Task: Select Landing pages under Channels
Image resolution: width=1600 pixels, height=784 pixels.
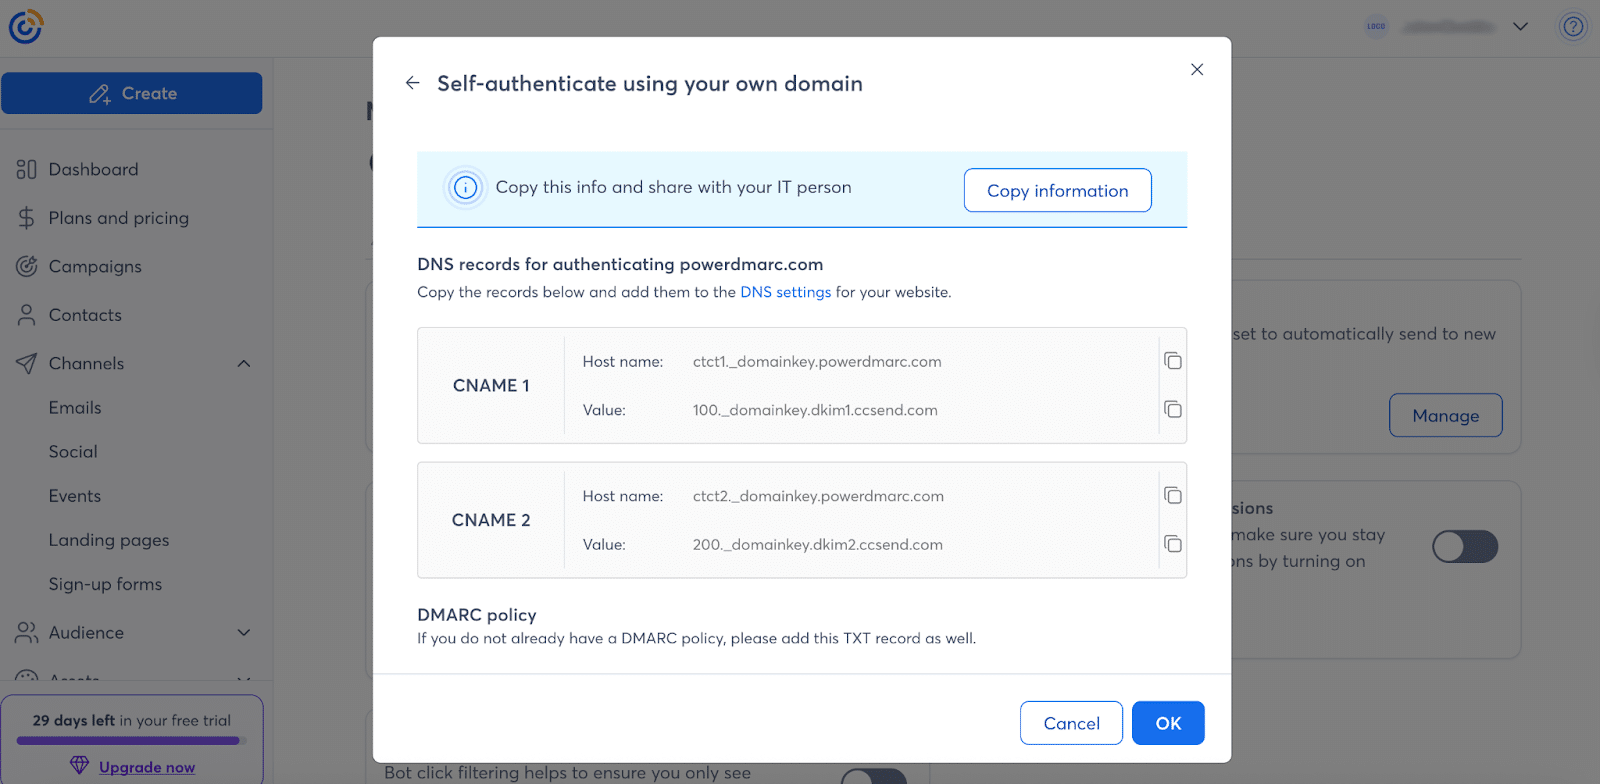Action: (x=109, y=540)
